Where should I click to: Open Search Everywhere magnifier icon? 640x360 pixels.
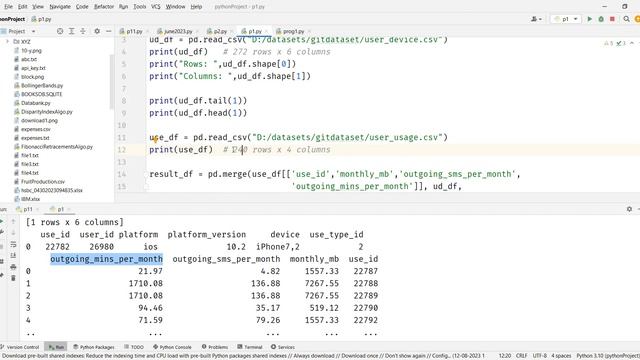pyautogui.click(x=627, y=19)
